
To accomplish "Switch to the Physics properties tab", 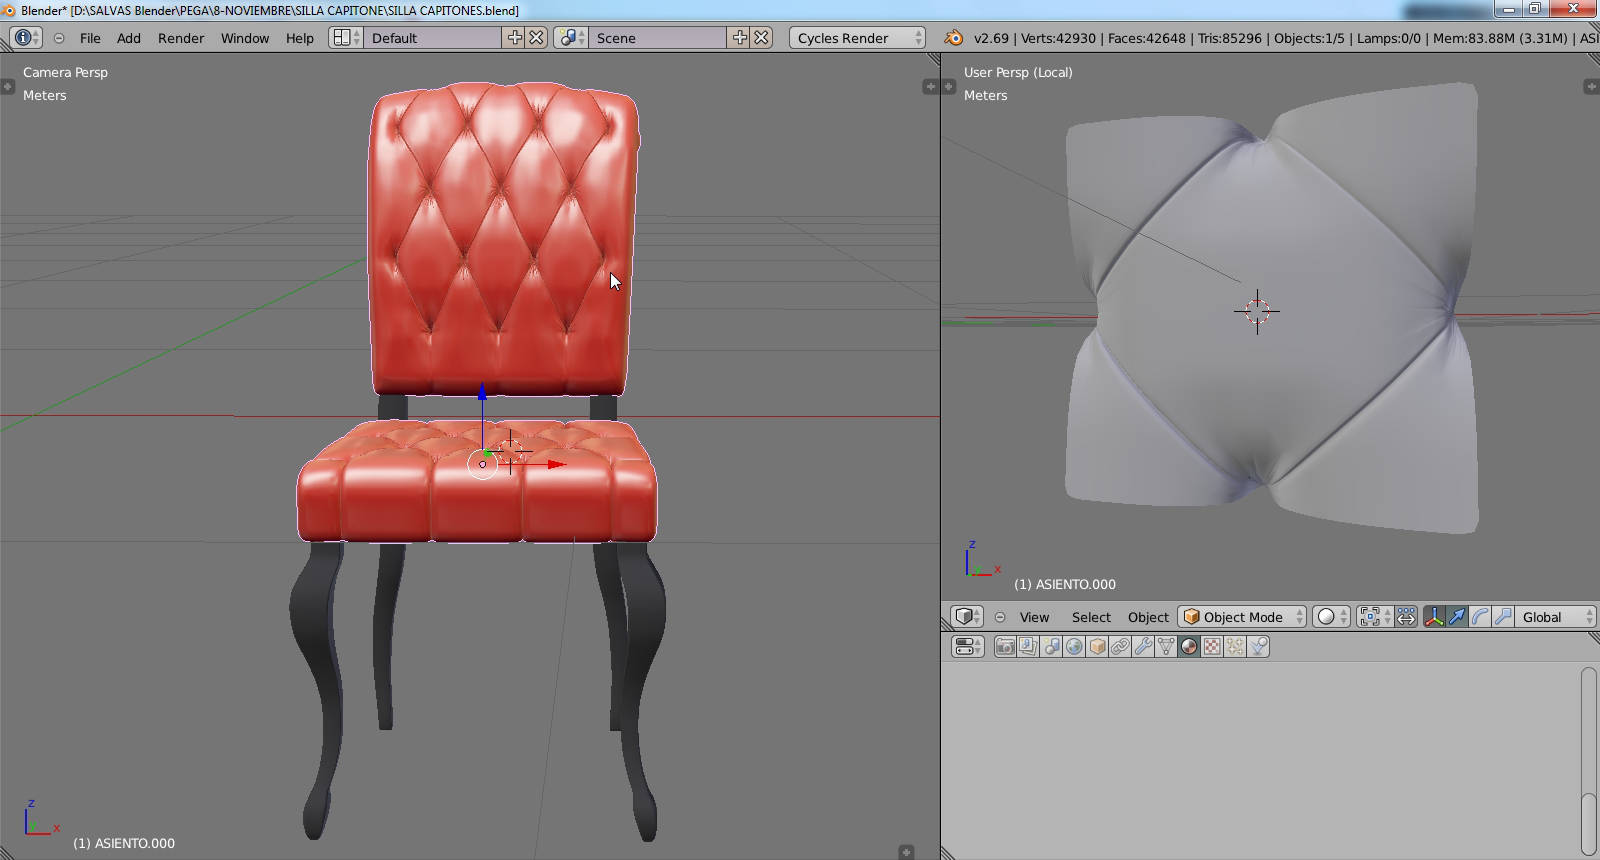I will coord(1258,646).
